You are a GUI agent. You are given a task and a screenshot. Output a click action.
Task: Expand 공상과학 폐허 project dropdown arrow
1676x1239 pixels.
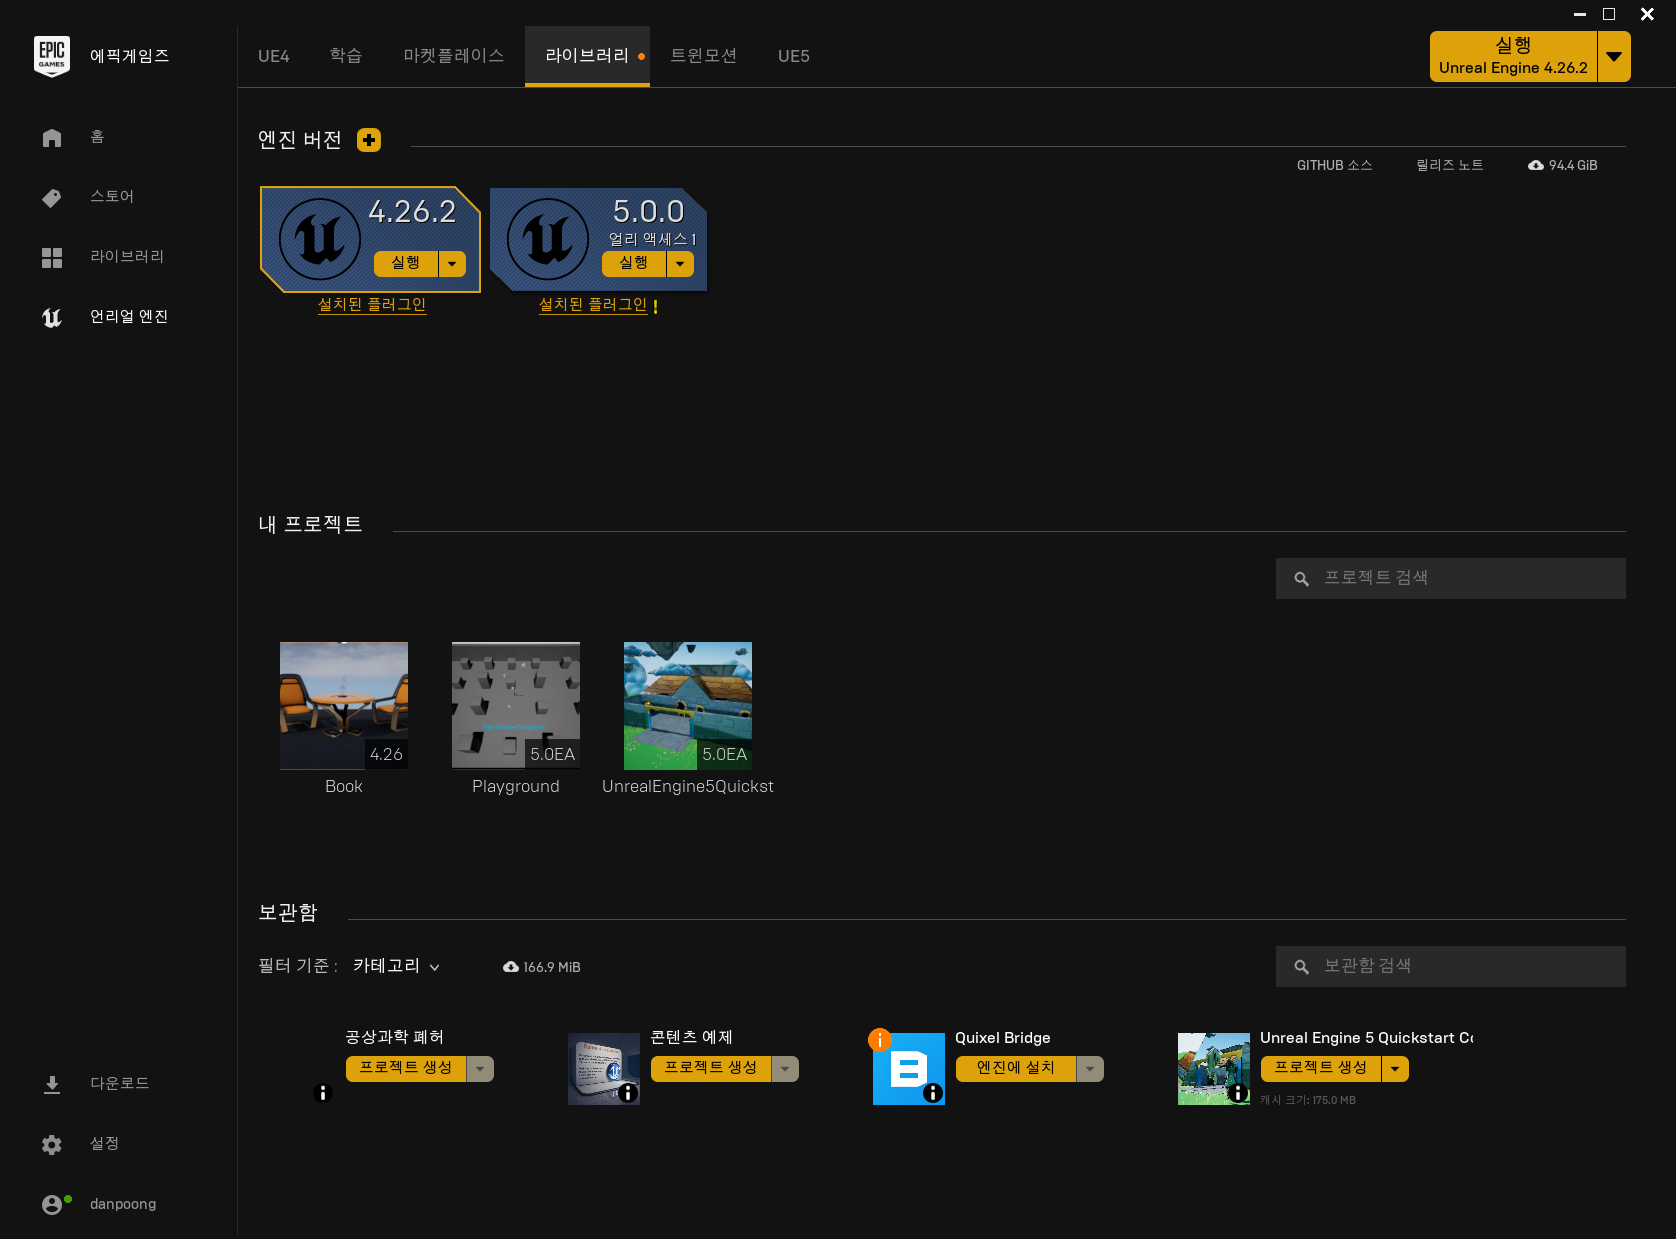pos(480,1069)
